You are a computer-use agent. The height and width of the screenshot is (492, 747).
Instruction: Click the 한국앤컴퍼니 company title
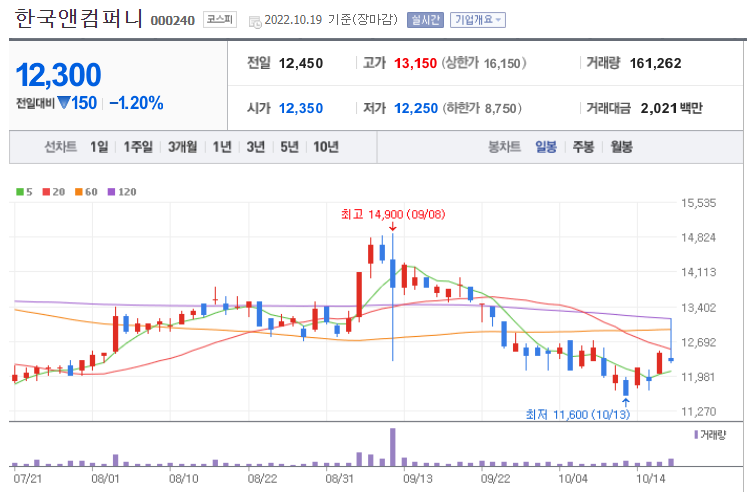point(79,19)
